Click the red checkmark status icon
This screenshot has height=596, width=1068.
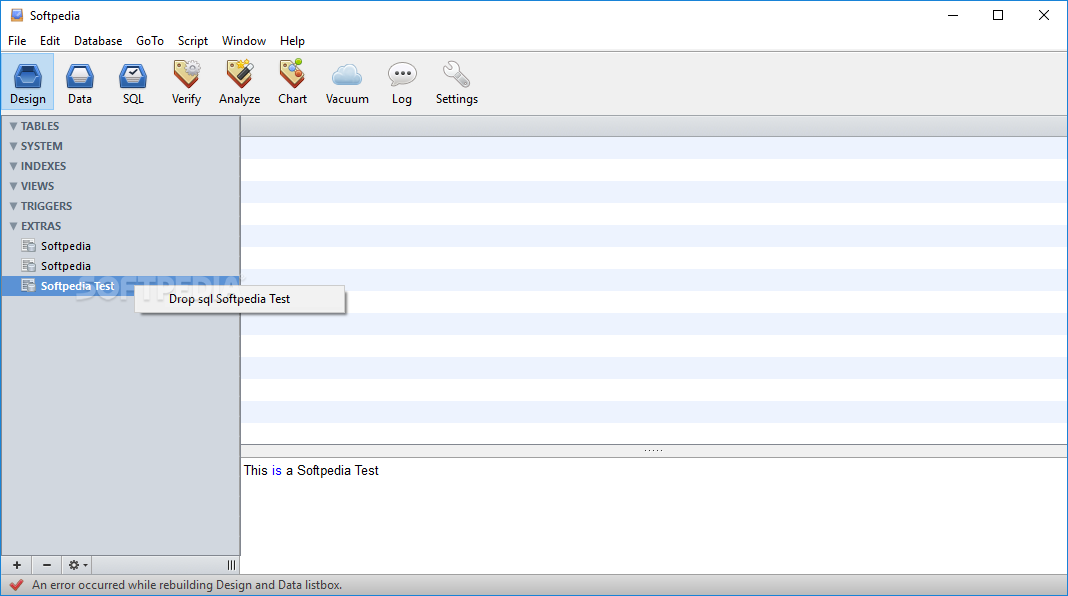click(16, 585)
